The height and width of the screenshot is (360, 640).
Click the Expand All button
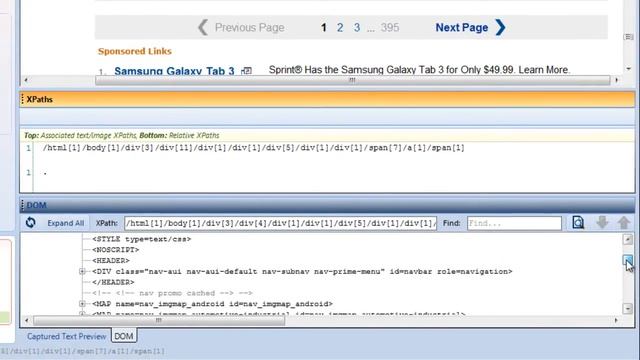(x=65, y=223)
